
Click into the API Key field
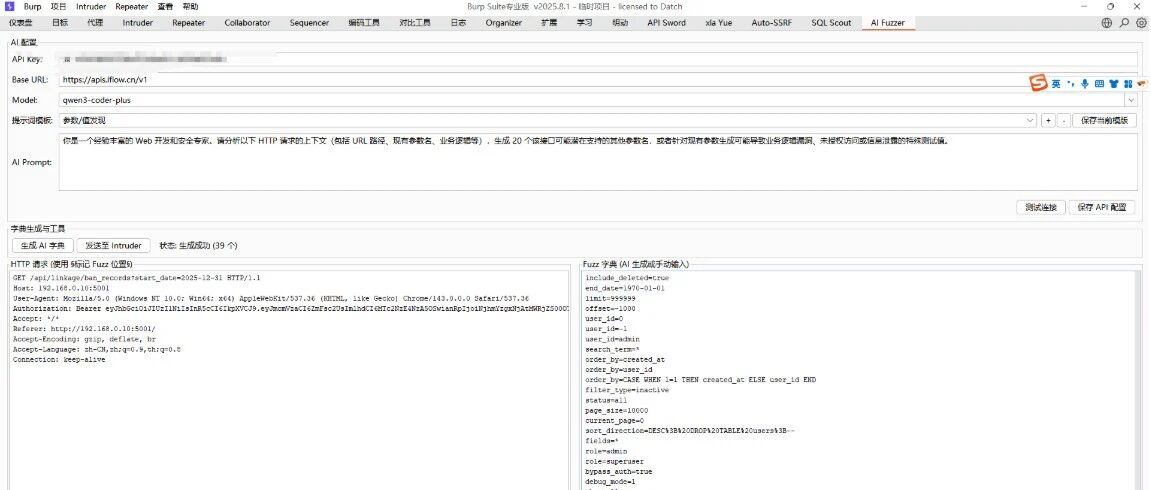coord(598,59)
